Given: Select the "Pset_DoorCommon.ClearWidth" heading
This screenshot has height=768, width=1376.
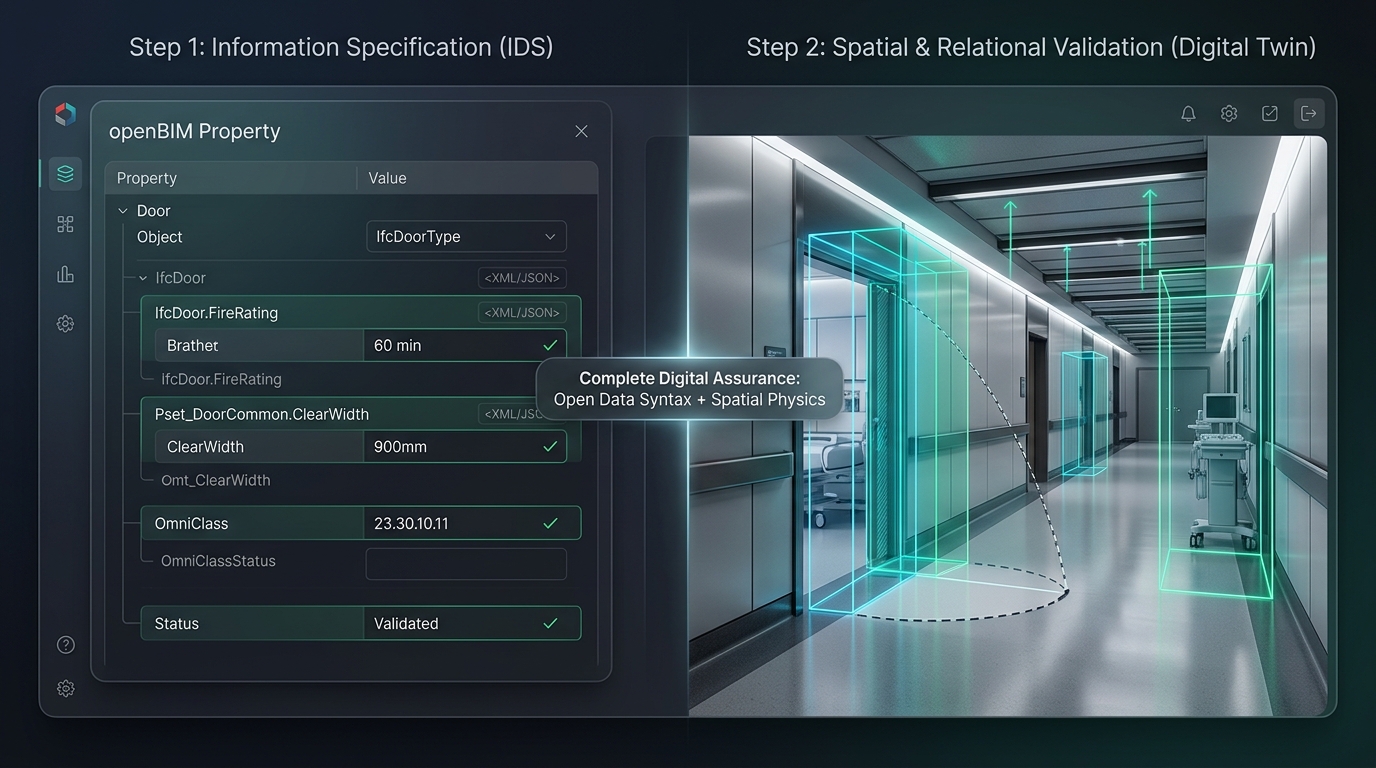Looking at the screenshot, I should (x=262, y=414).
